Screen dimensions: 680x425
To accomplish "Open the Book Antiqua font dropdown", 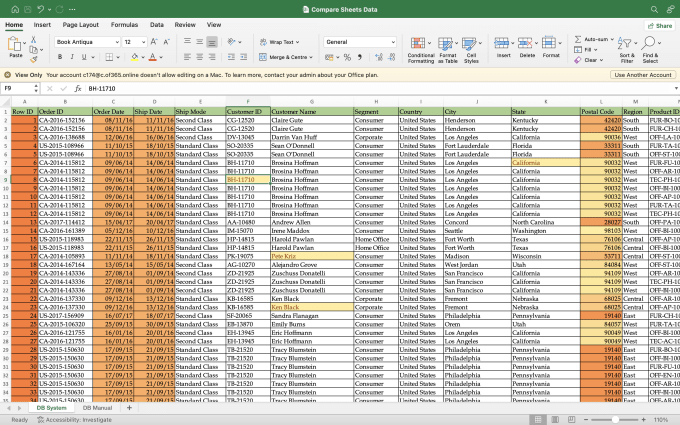I will [x=117, y=42].
